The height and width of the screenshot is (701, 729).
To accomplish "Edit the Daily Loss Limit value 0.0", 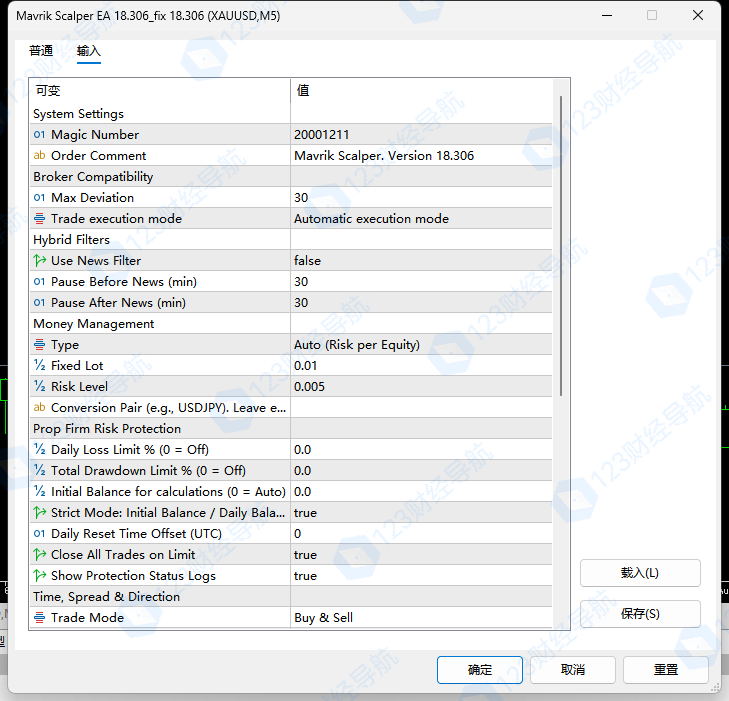I will pyautogui.click(x=421, y=450).
